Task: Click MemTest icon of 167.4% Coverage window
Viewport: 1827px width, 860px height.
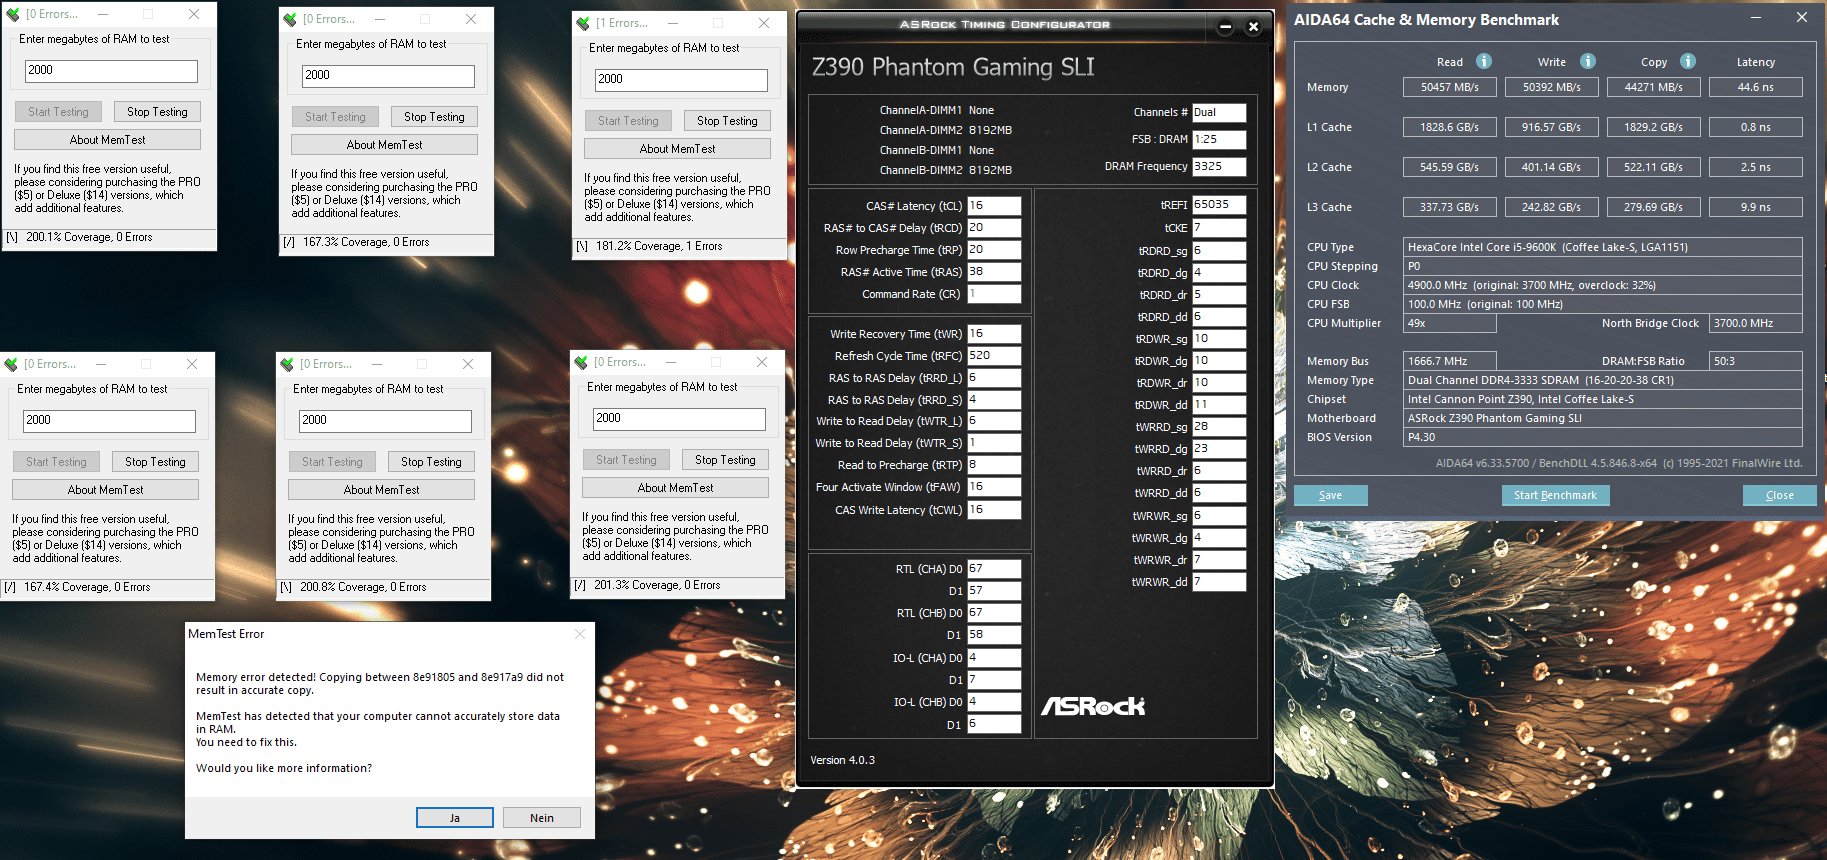Action: point(11,364)
